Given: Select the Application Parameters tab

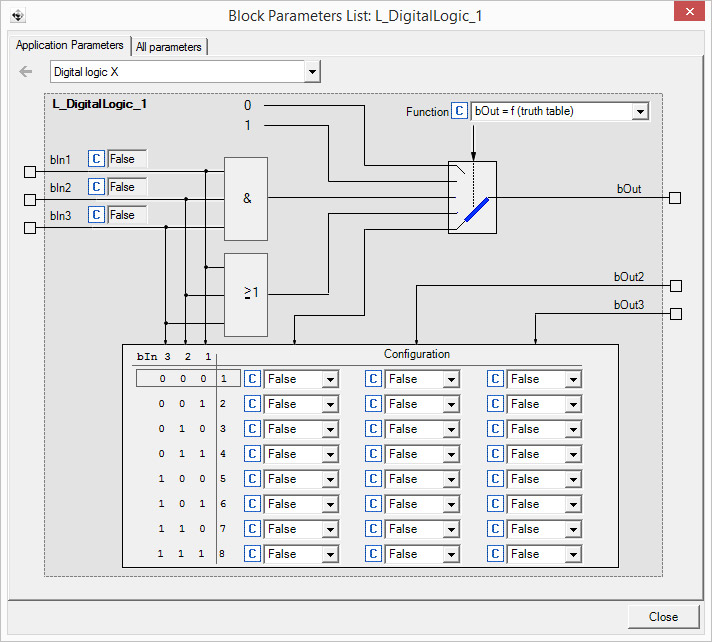Looking at the screenshot, I should click(70, 46).
